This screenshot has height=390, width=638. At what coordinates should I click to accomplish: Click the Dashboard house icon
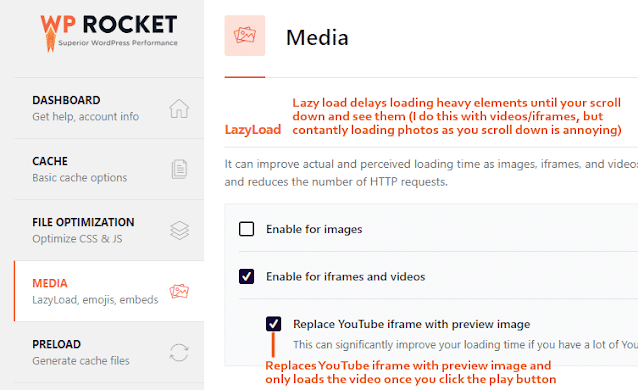(x=179, y=108)
